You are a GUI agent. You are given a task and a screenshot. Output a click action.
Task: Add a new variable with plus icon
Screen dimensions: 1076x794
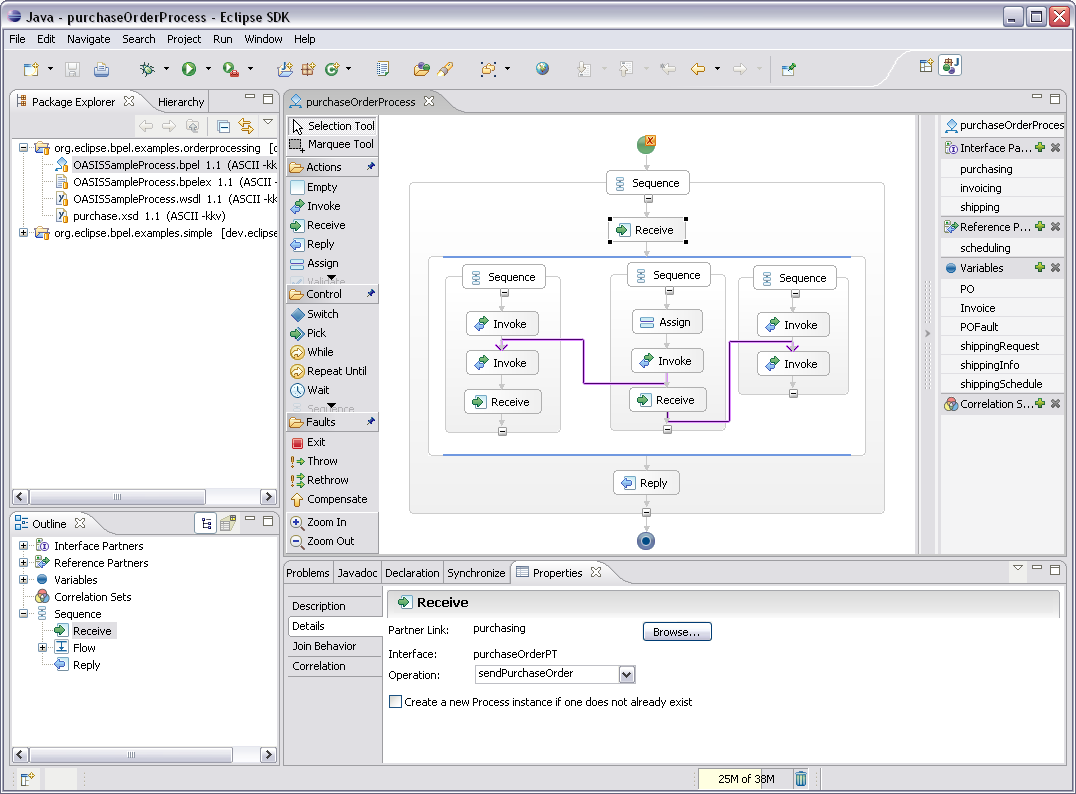point(1040,268)
